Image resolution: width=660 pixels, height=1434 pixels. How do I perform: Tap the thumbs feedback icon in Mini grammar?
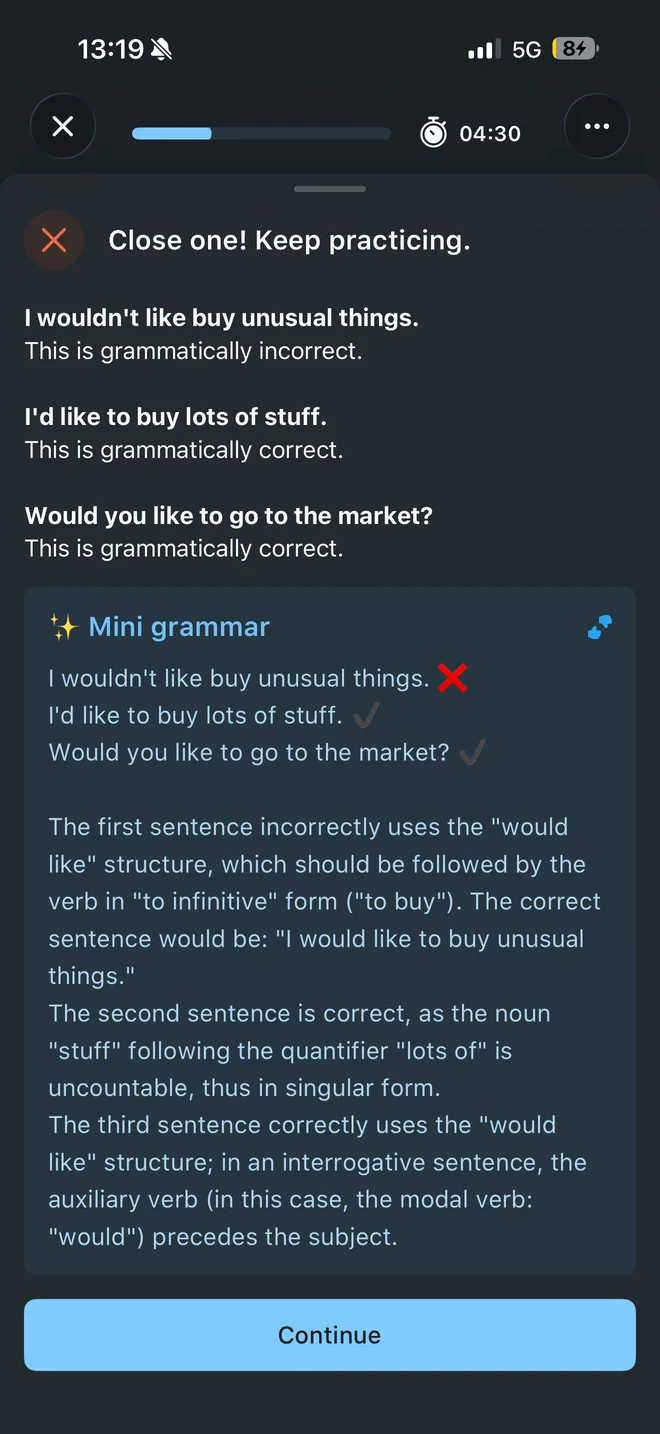[600, 627]
